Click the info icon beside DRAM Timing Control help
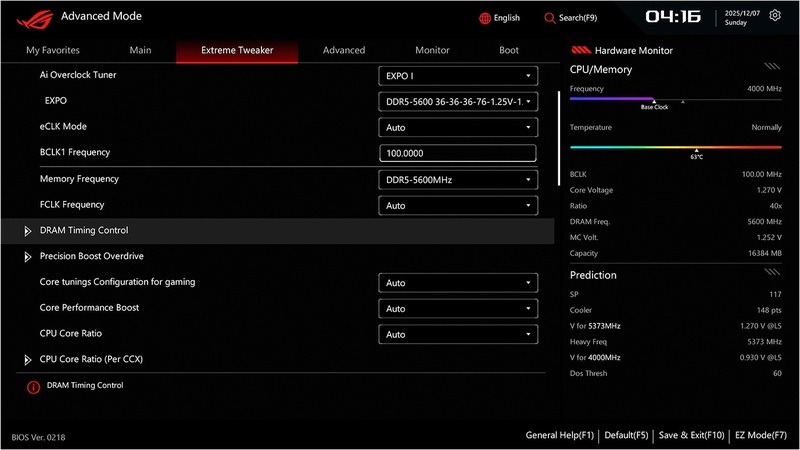The image size is (800, 450). [33, 387]
